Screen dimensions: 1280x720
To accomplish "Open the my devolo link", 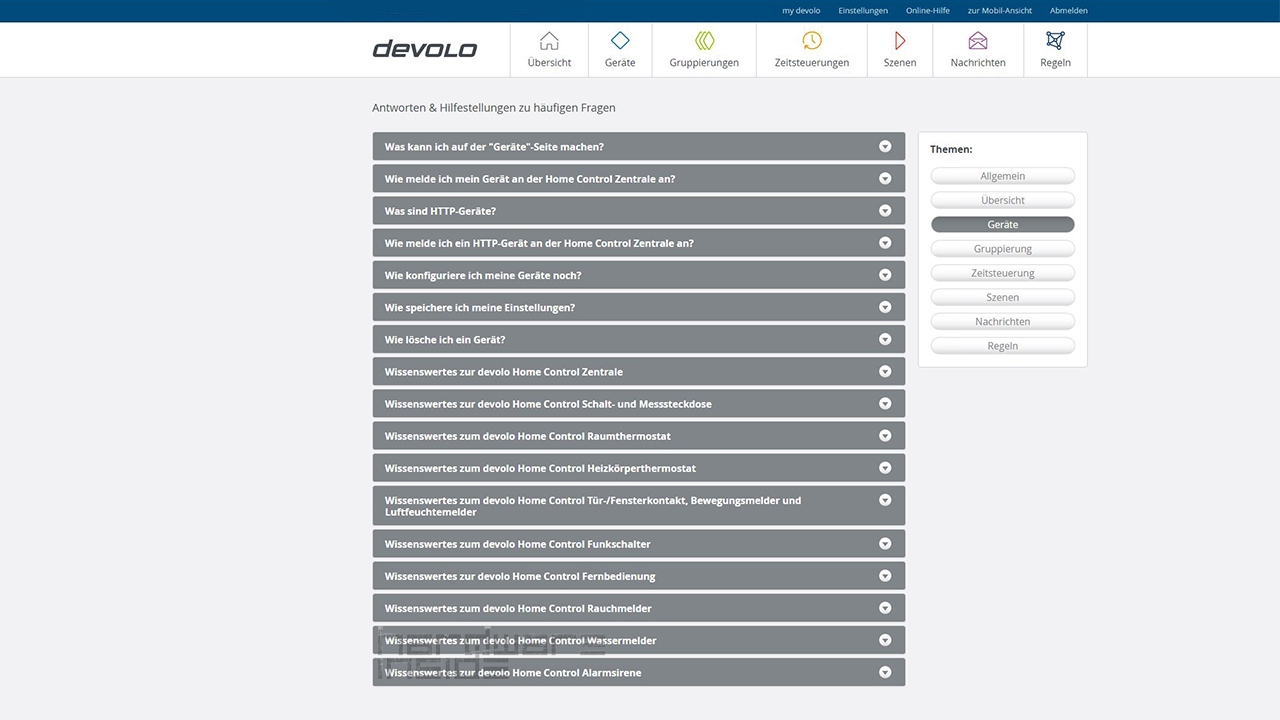I will 801,11.
